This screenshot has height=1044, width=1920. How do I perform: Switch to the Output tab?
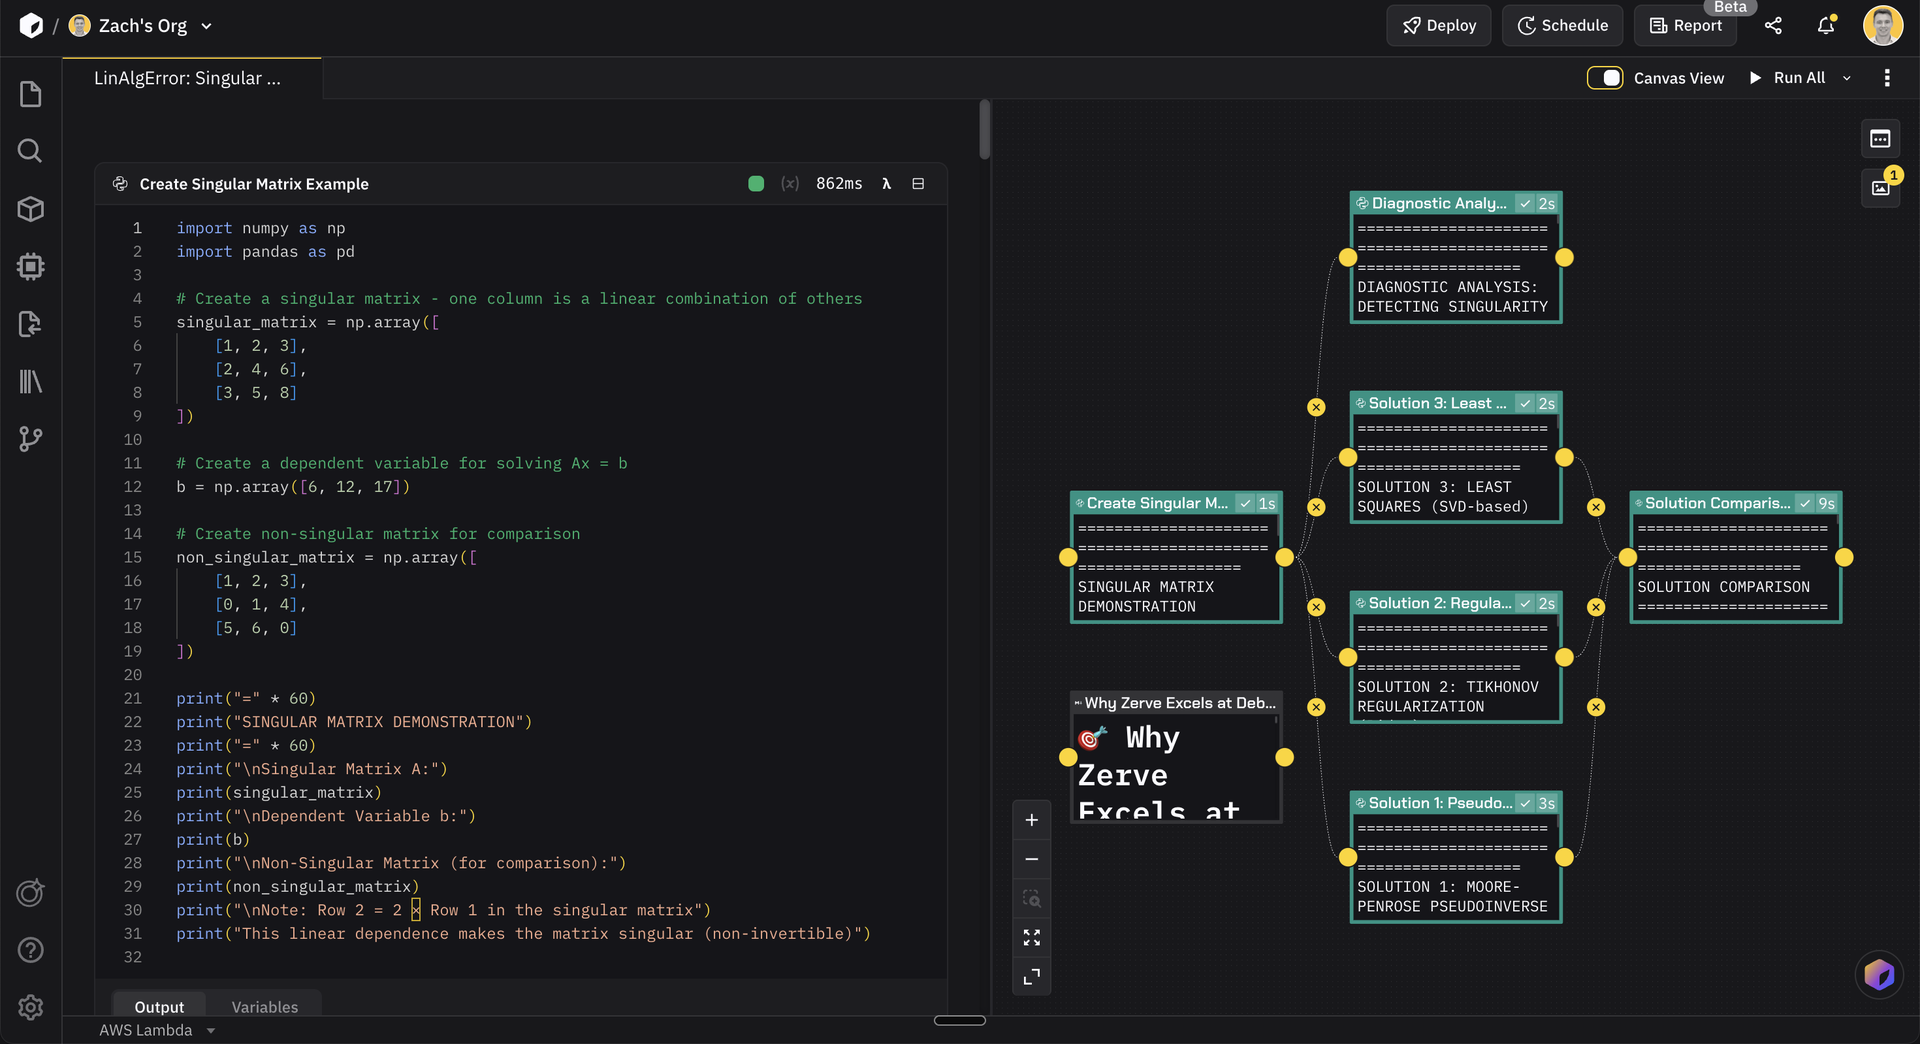[159, 1006]
